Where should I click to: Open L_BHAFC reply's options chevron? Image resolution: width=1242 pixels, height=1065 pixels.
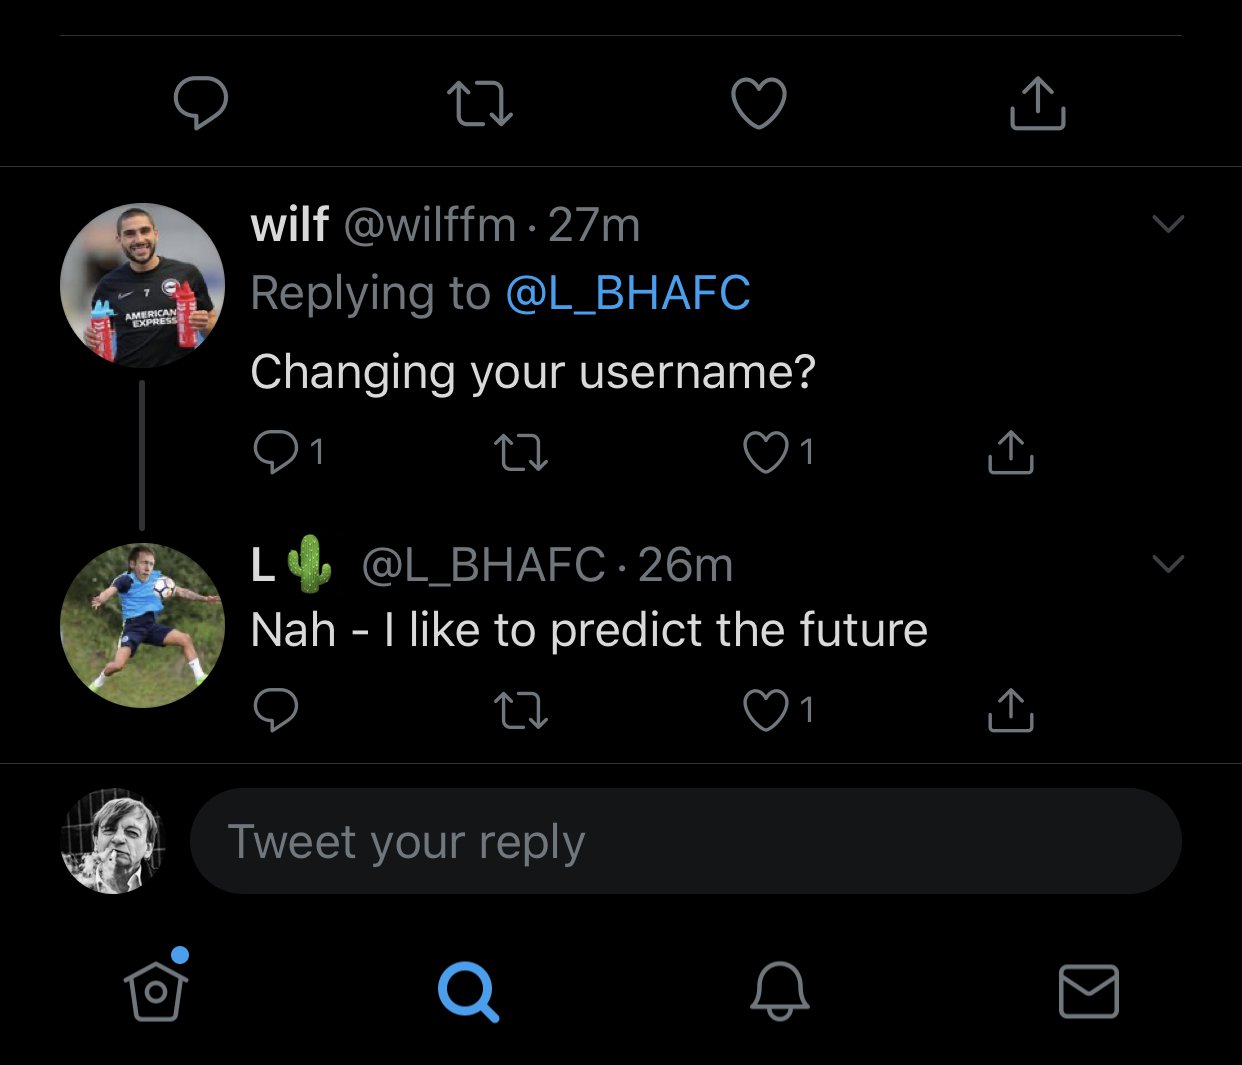[1167, 564]
